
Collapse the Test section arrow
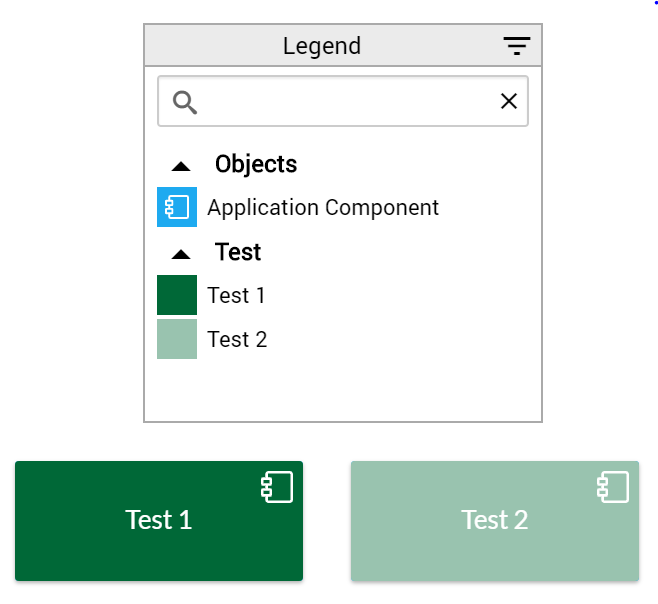[x=181, y=254]
